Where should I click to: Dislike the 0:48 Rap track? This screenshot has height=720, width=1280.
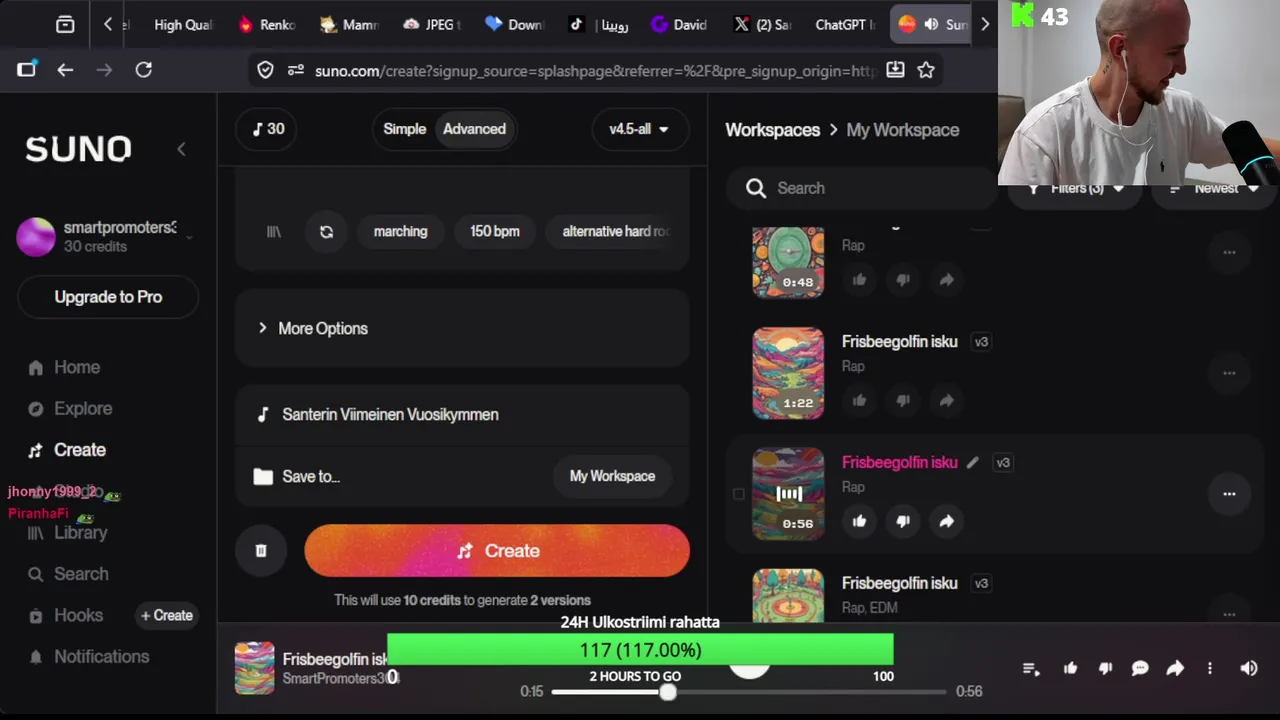pyautogui.click(x=903, y=280)
